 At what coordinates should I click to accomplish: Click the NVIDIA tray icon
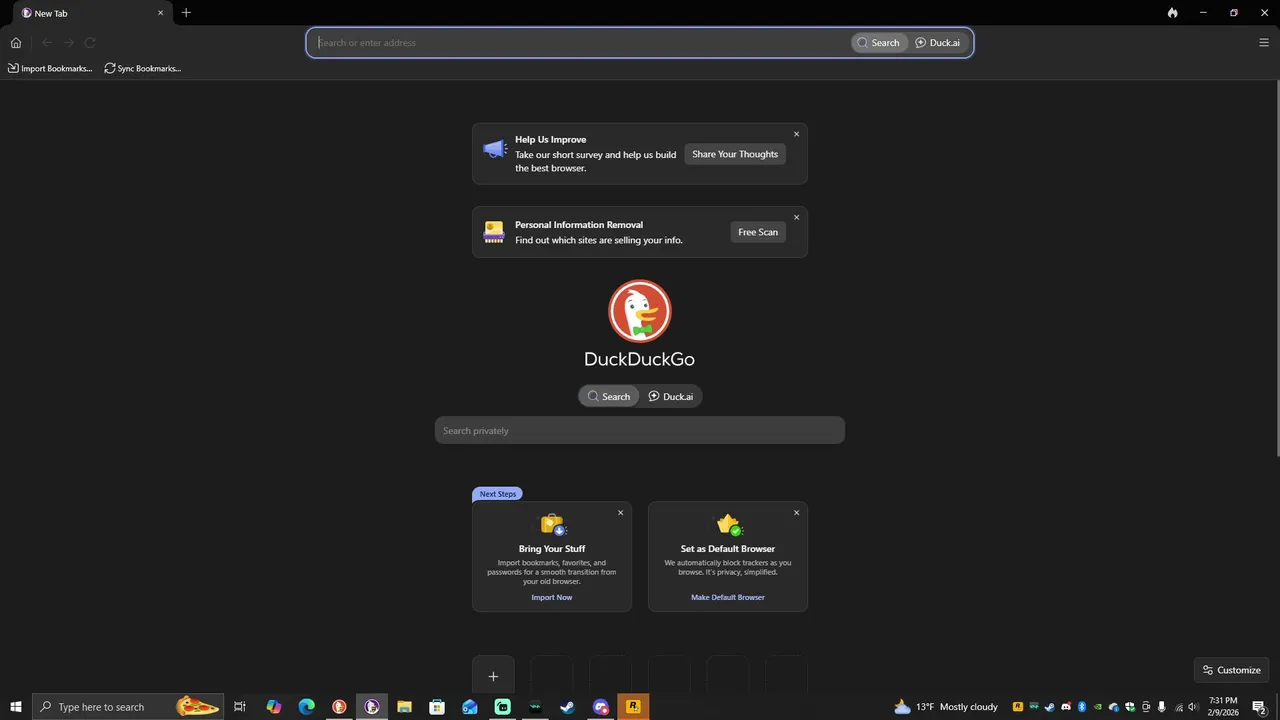(1098, 707)
